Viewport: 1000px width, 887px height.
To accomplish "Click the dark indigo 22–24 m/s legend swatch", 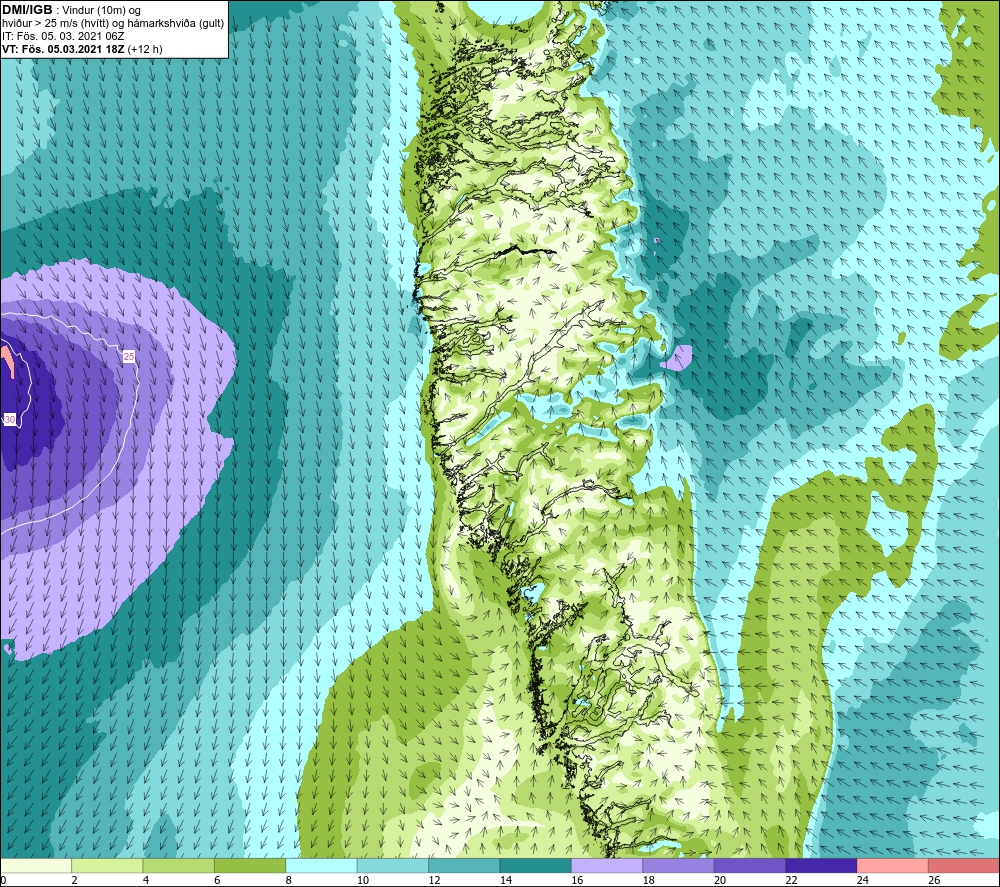I will [821, 865].
